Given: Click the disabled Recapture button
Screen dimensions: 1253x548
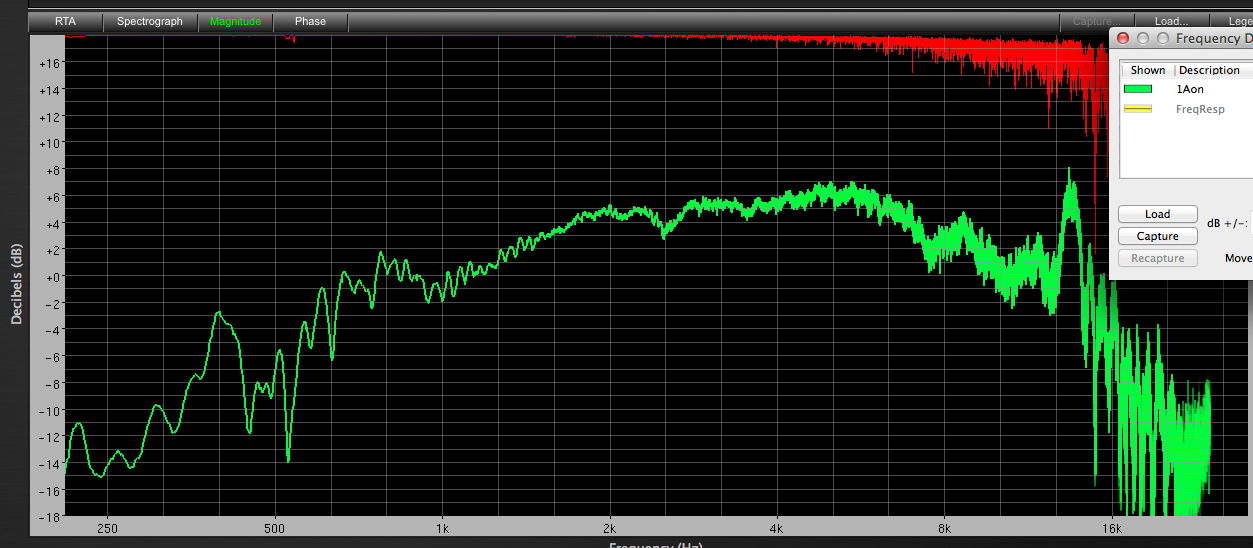Looking at the screenshot, I should click(1157, 258).
